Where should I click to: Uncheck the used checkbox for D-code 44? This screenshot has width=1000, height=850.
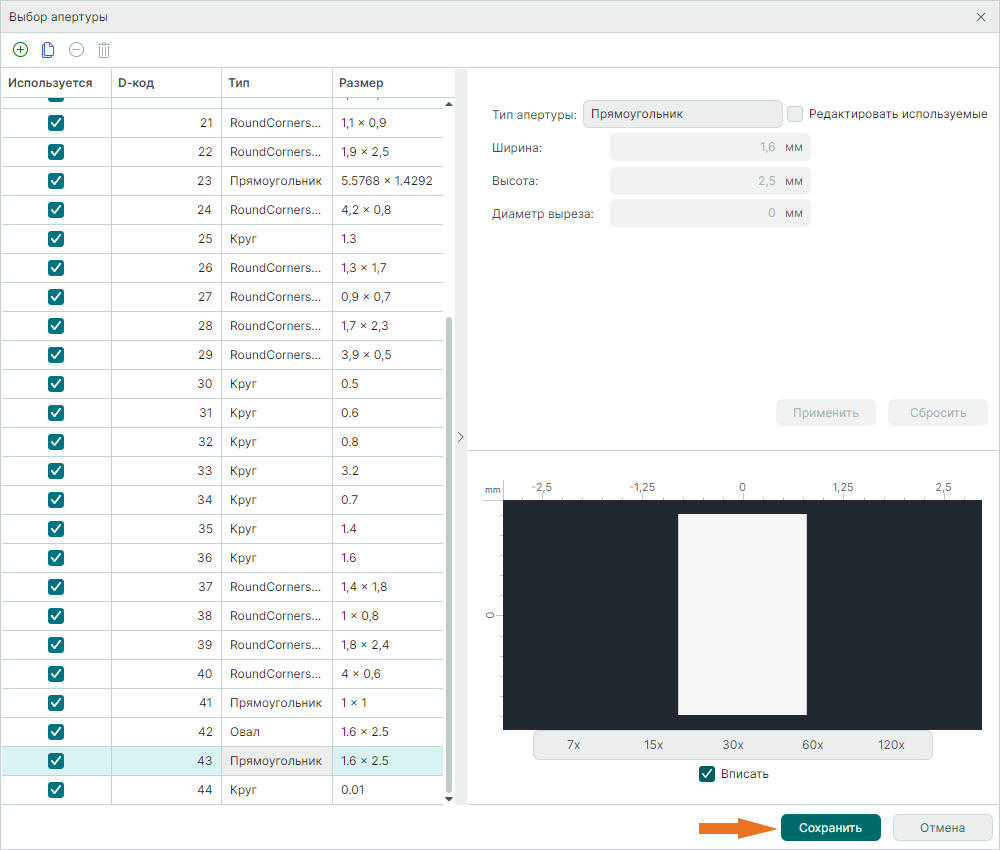pyautogui.click(x=56, y=790)
